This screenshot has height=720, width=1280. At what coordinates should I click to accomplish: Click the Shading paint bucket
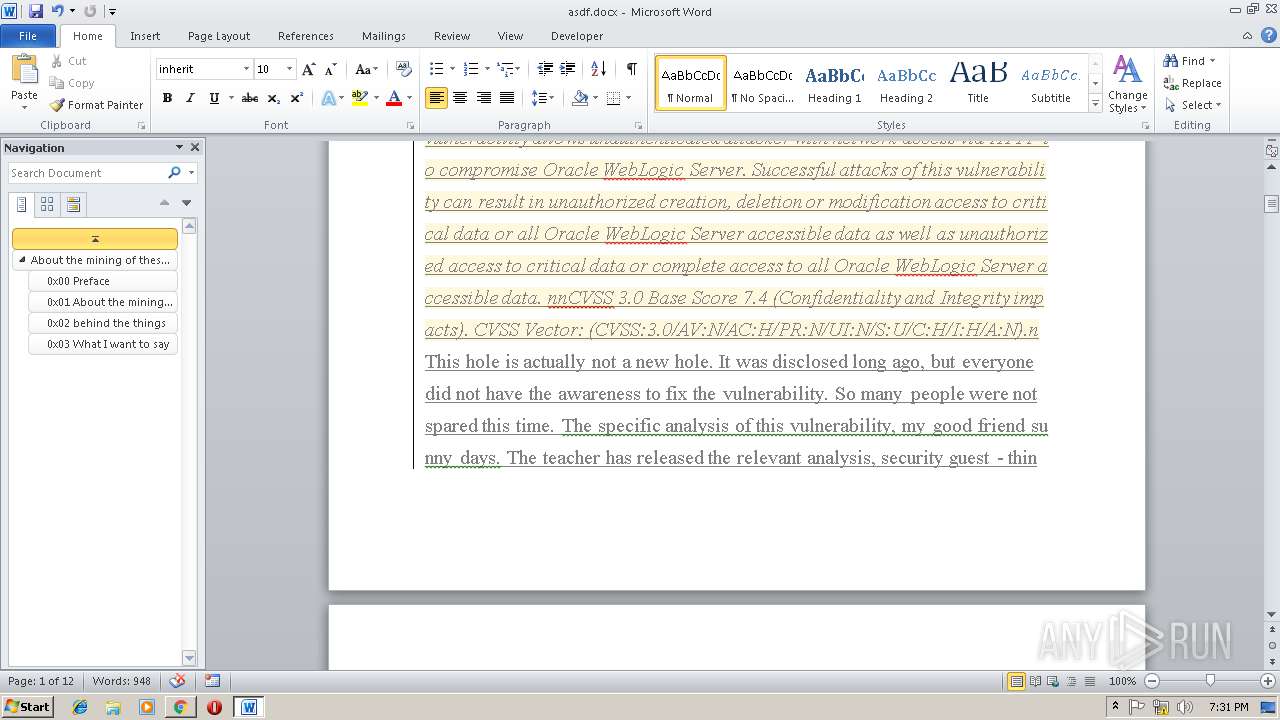pyautogui.click(x=580, y=98)
